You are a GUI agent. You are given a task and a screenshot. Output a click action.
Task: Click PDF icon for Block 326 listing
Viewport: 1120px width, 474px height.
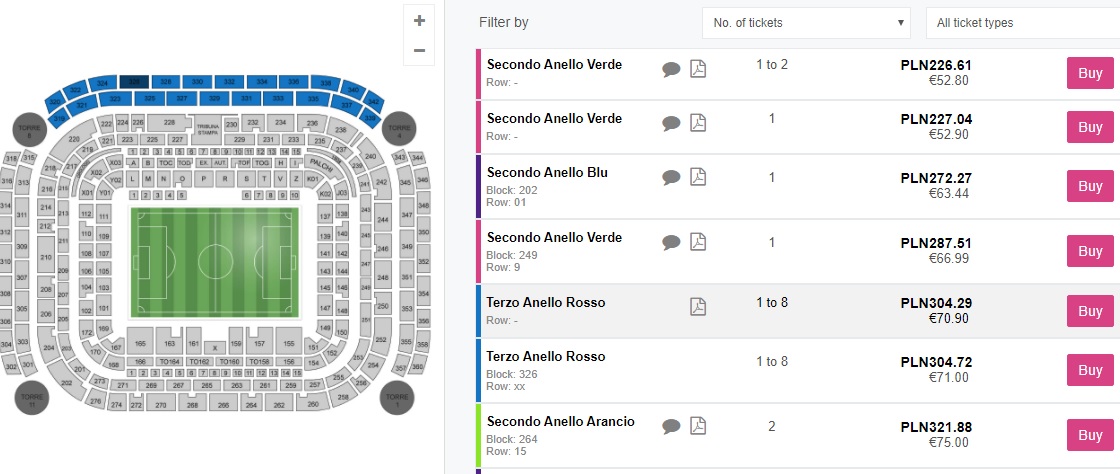(x=698, y=361)
